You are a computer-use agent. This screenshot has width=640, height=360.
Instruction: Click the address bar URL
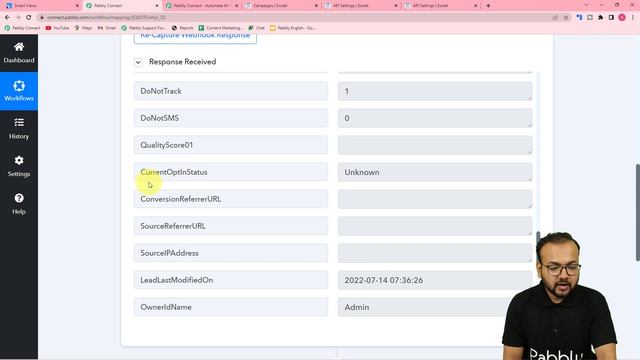click(x=106, y=18)
